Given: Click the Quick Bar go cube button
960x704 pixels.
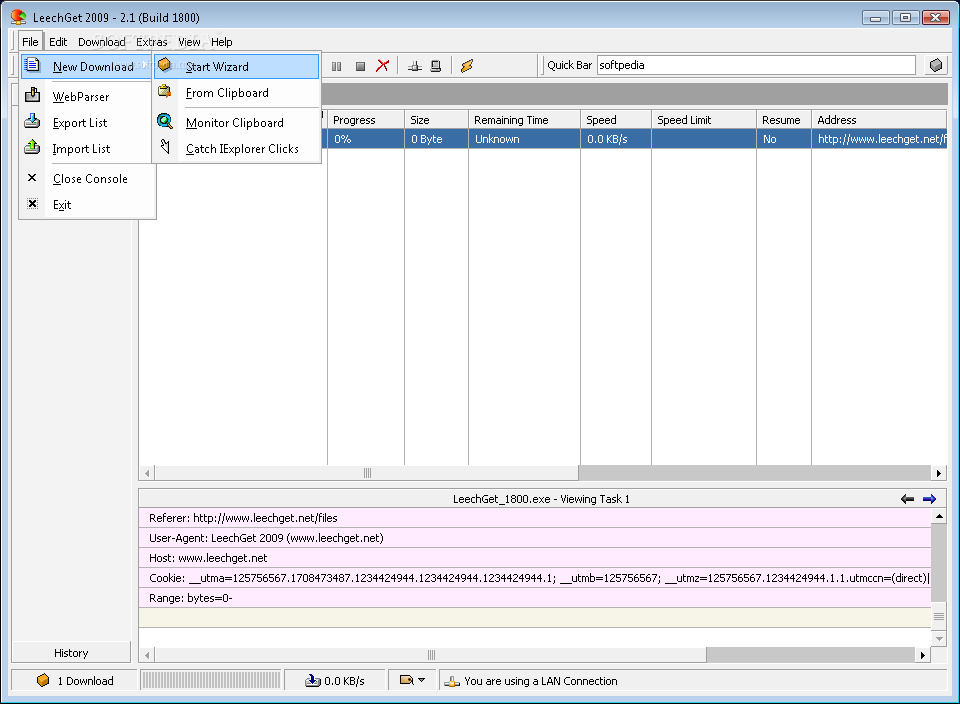Looking at the screenshot, I should click(x=936, y=65).
